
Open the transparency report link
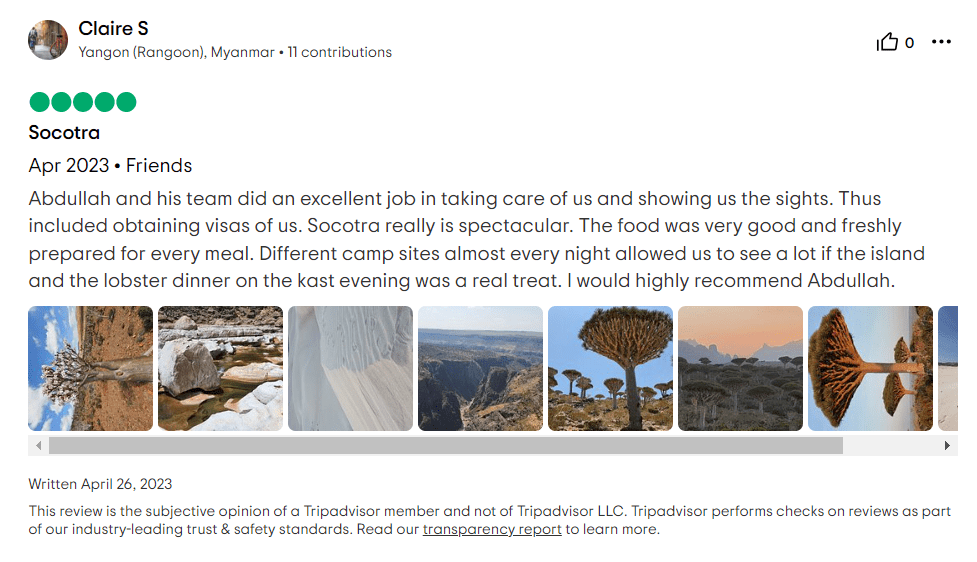[x=492, y=529]
